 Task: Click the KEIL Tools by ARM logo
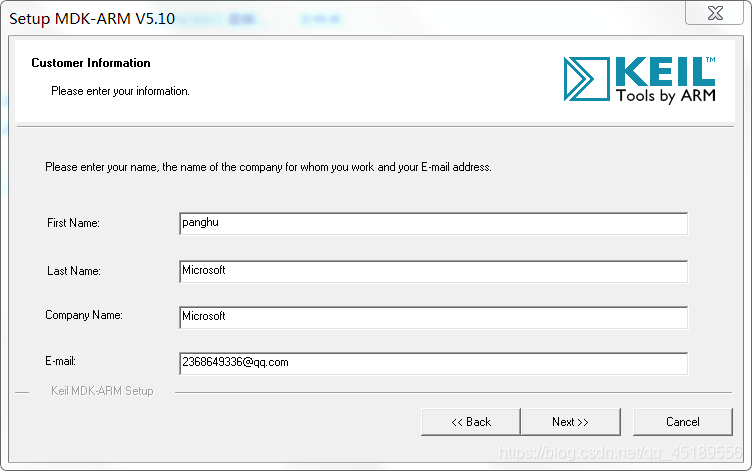tap(640, 80)
